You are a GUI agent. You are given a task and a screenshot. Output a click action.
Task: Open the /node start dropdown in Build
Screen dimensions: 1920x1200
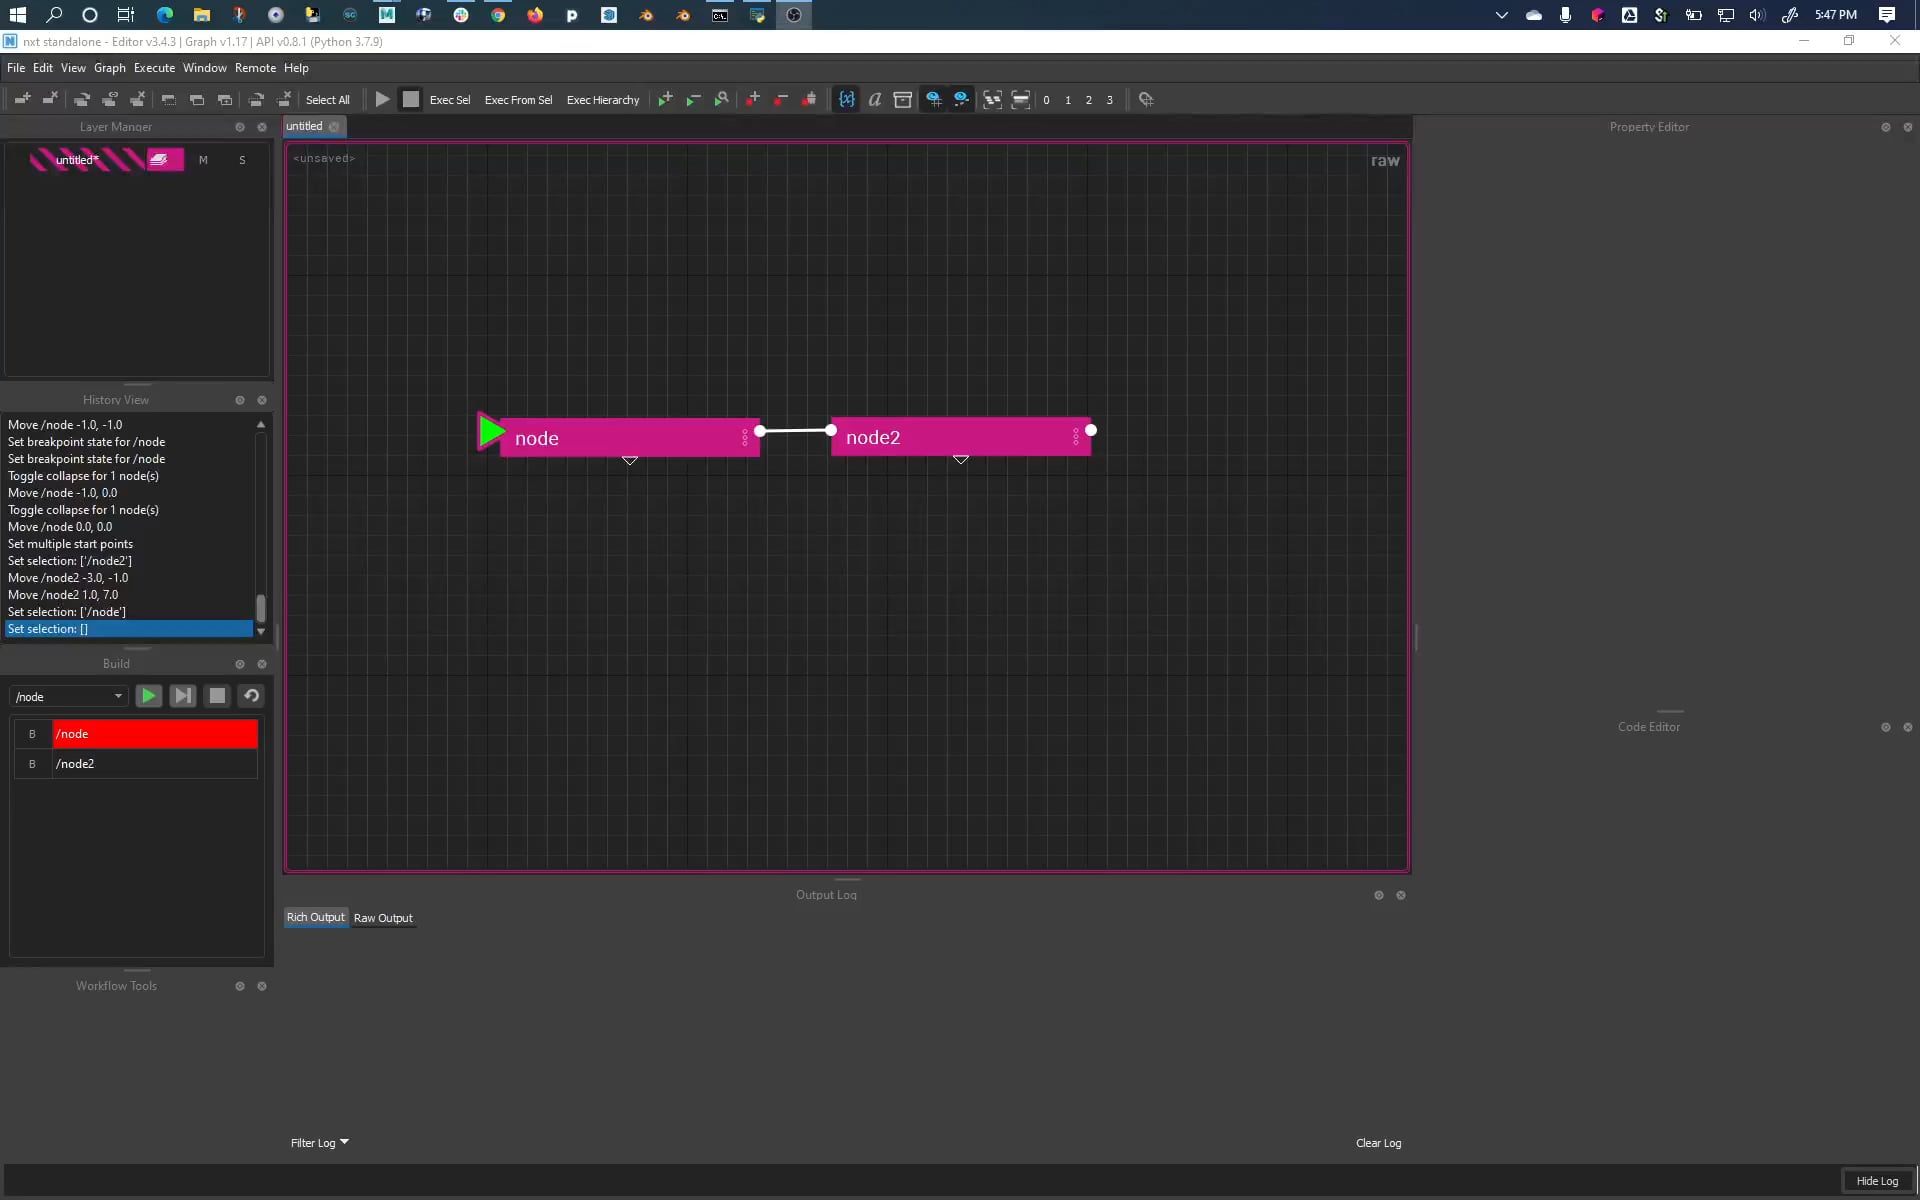(x=69, y=696)
